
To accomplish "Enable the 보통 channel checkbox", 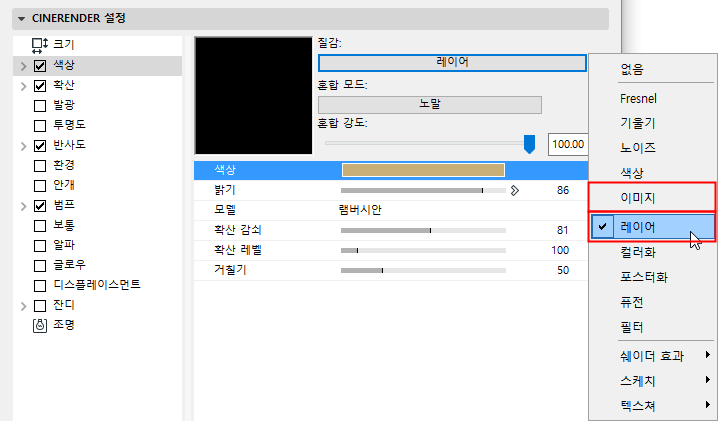I will [40, 226].
